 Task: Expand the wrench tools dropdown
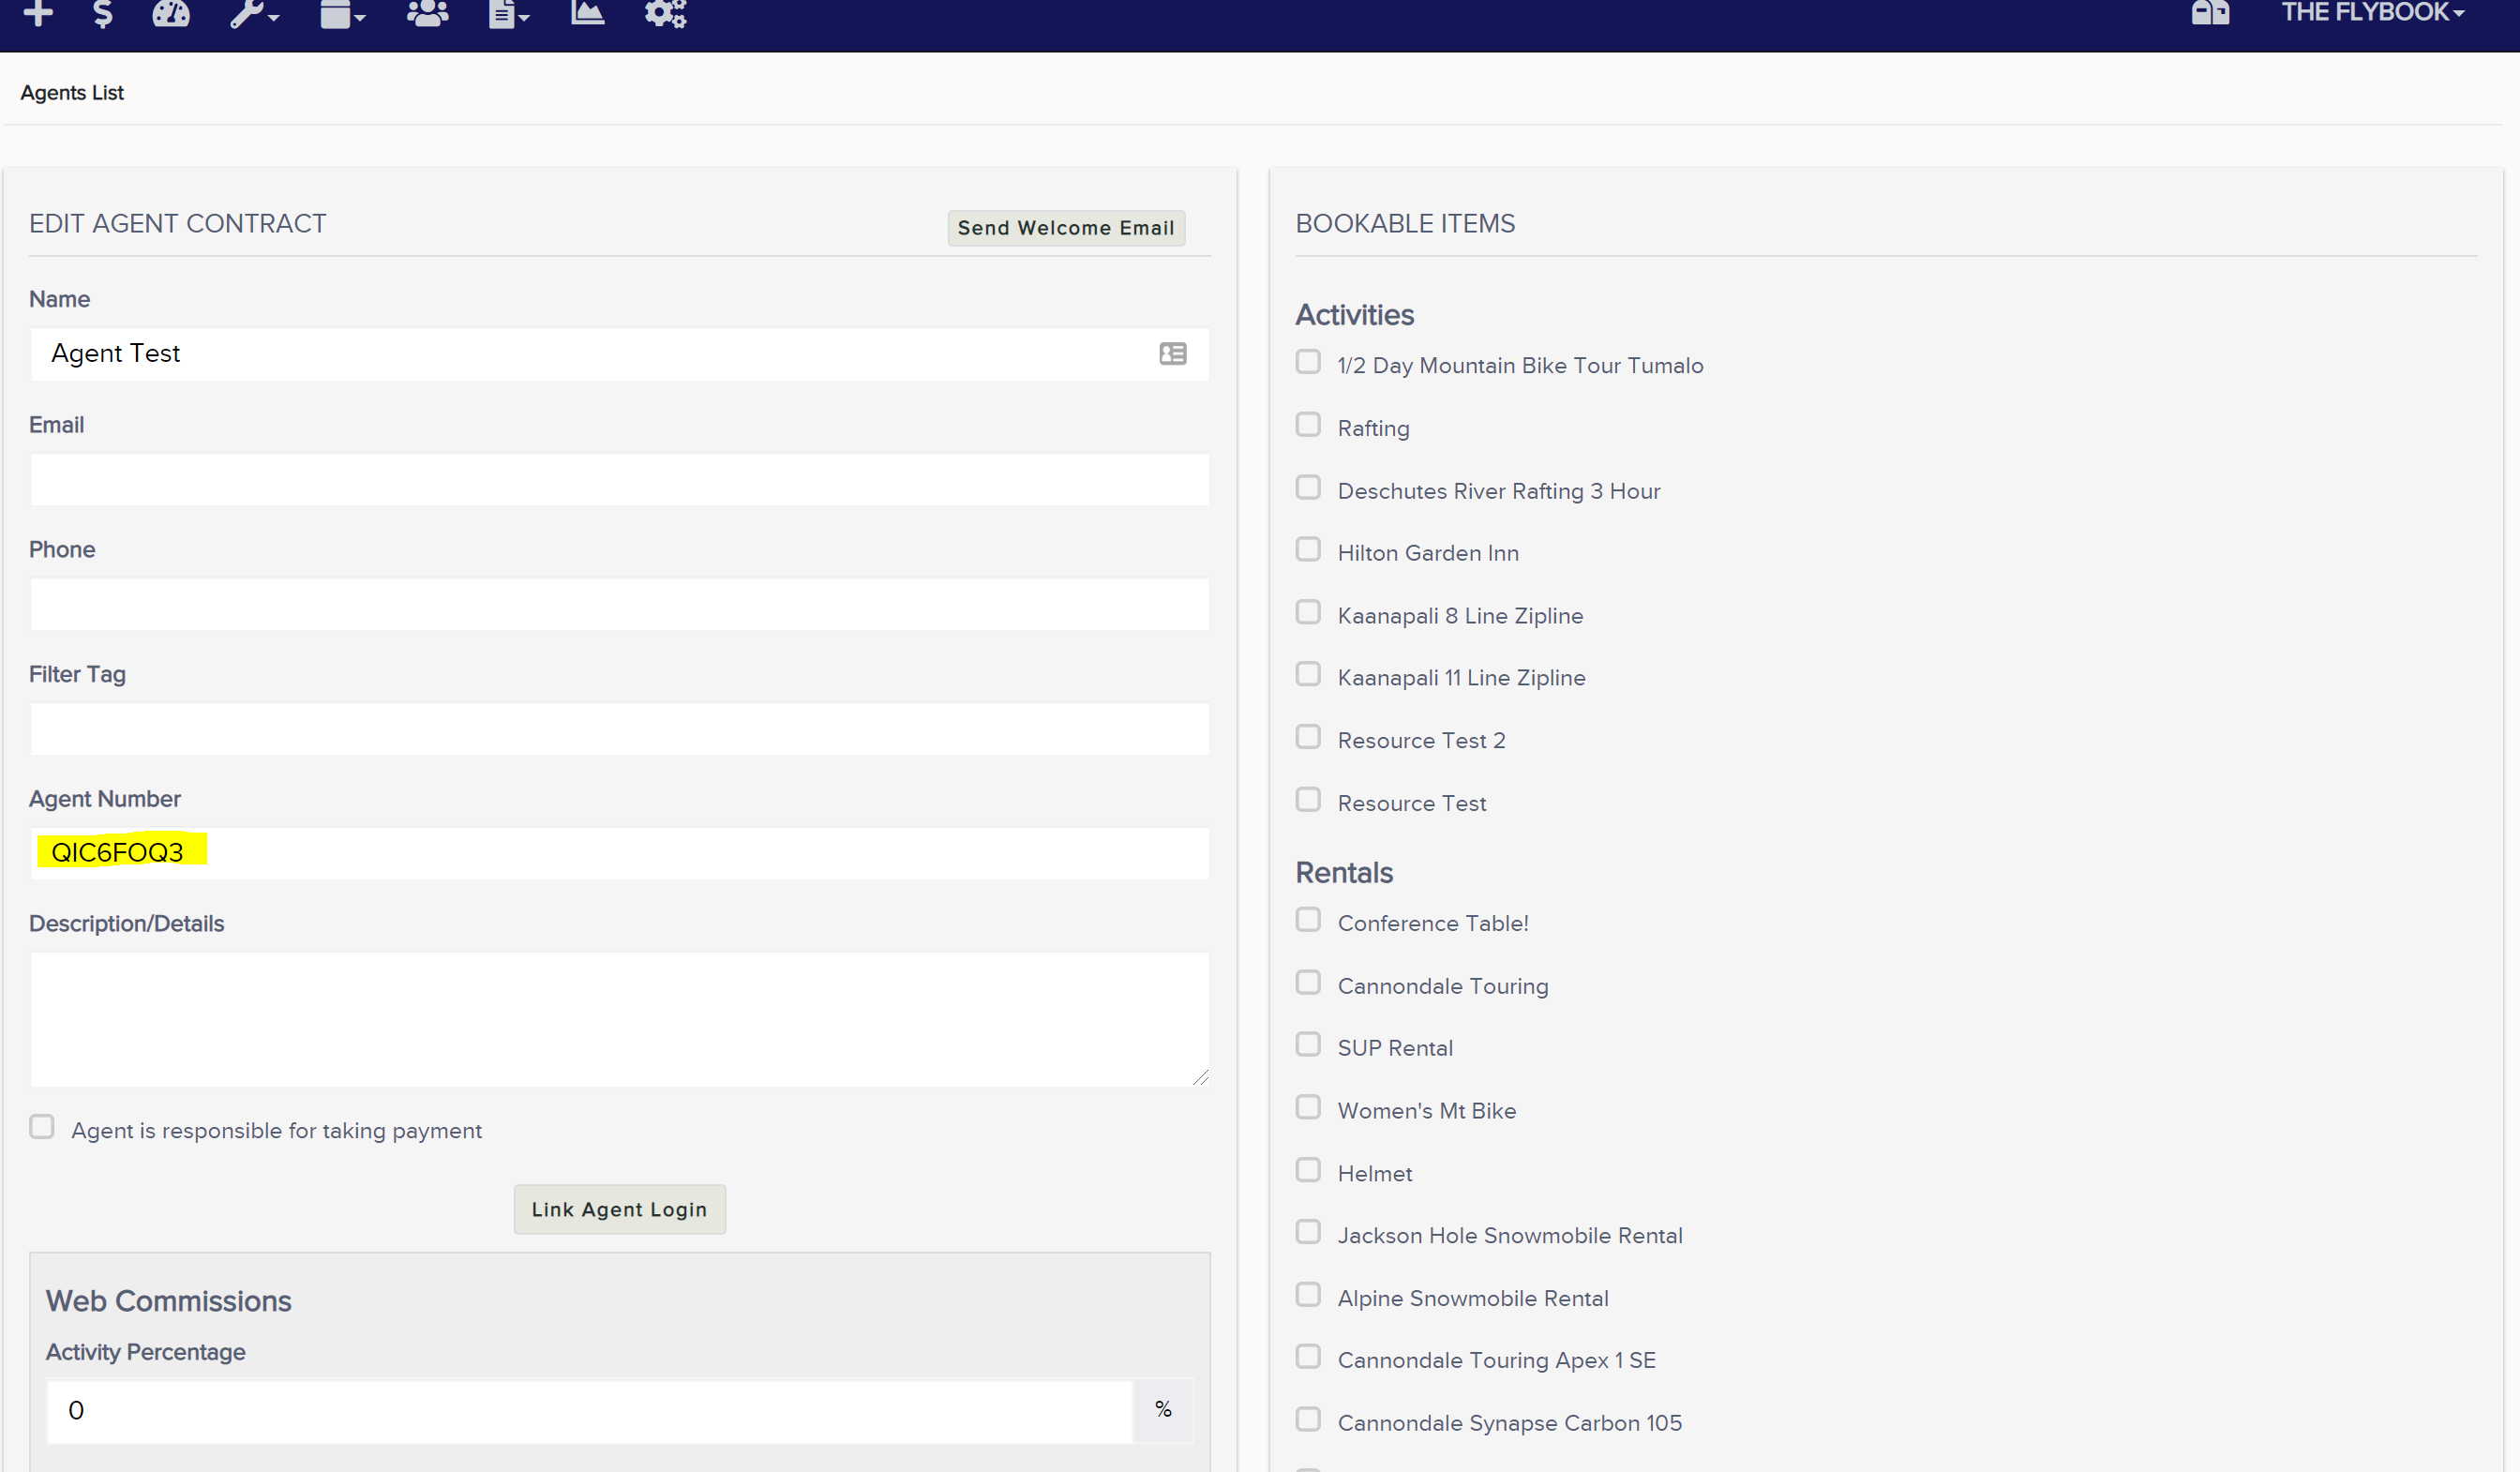254,13
